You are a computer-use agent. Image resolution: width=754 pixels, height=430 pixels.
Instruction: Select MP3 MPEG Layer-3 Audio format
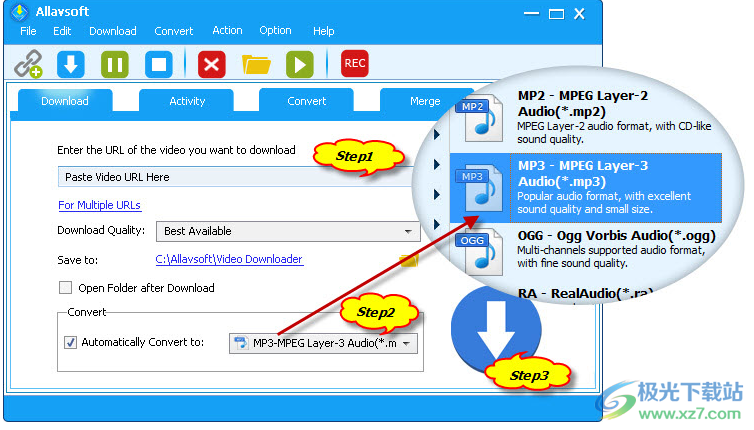(585, 188)
